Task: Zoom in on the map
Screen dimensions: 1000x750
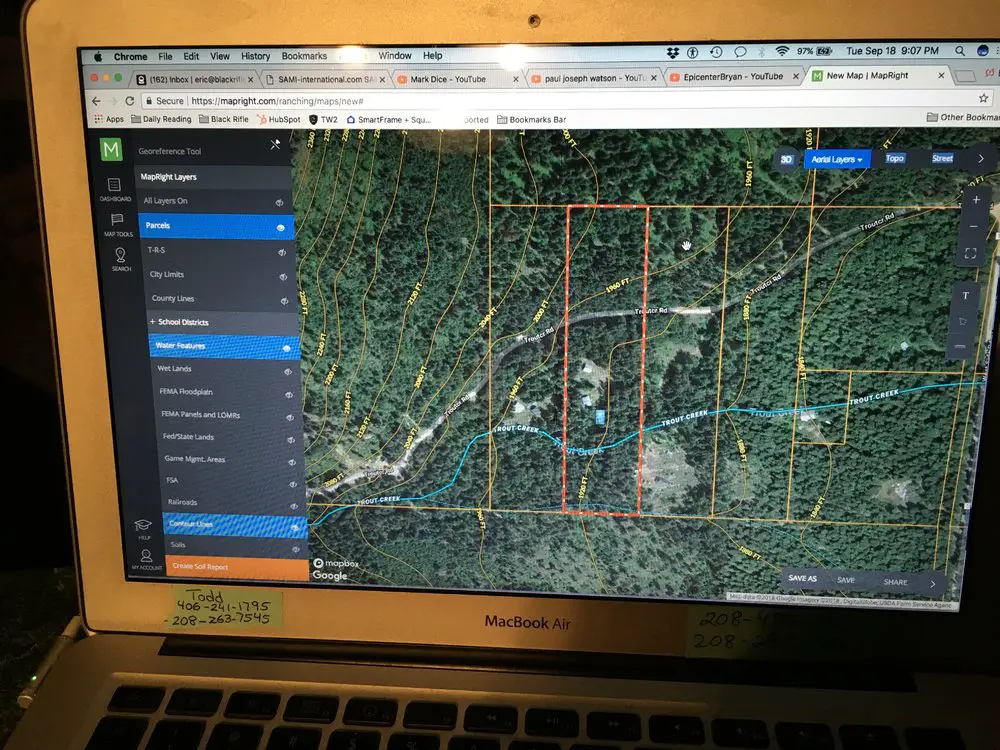Action: tap(976, 200)
